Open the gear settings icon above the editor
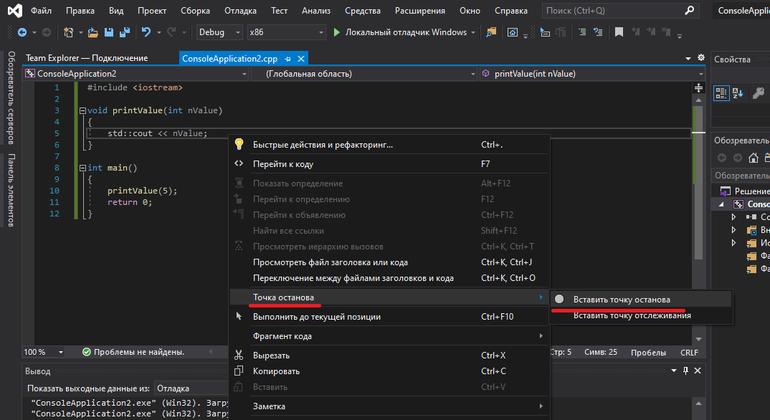 click(x=701, y=58)
